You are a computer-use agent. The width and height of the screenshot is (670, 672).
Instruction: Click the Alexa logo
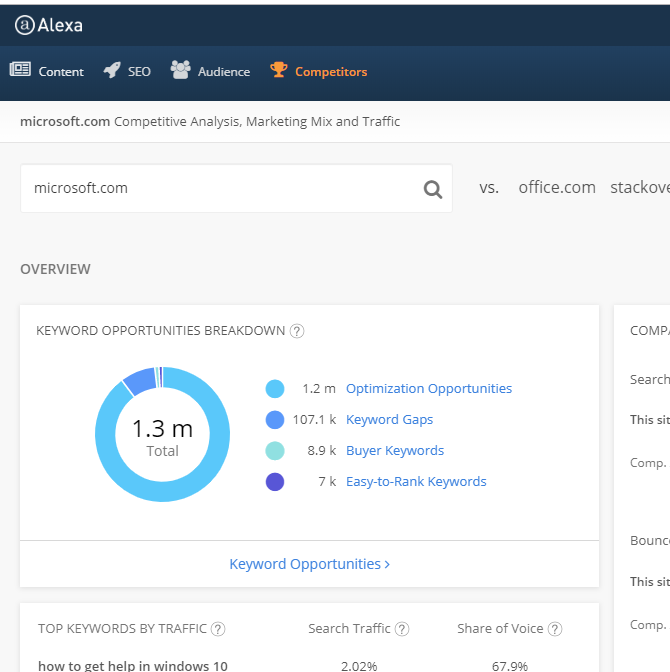(48, 25)
